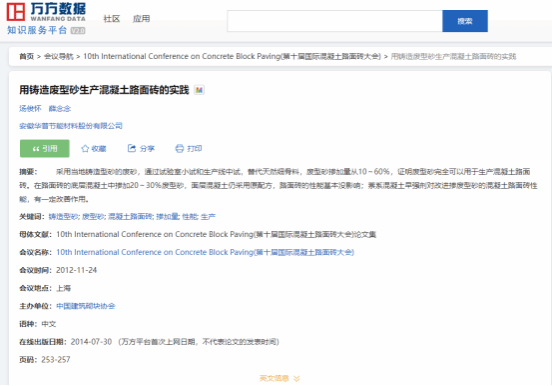This screenshot has width=552, height=386.
Task: Click the Wanfang Data logo
Action: [46, 18]
